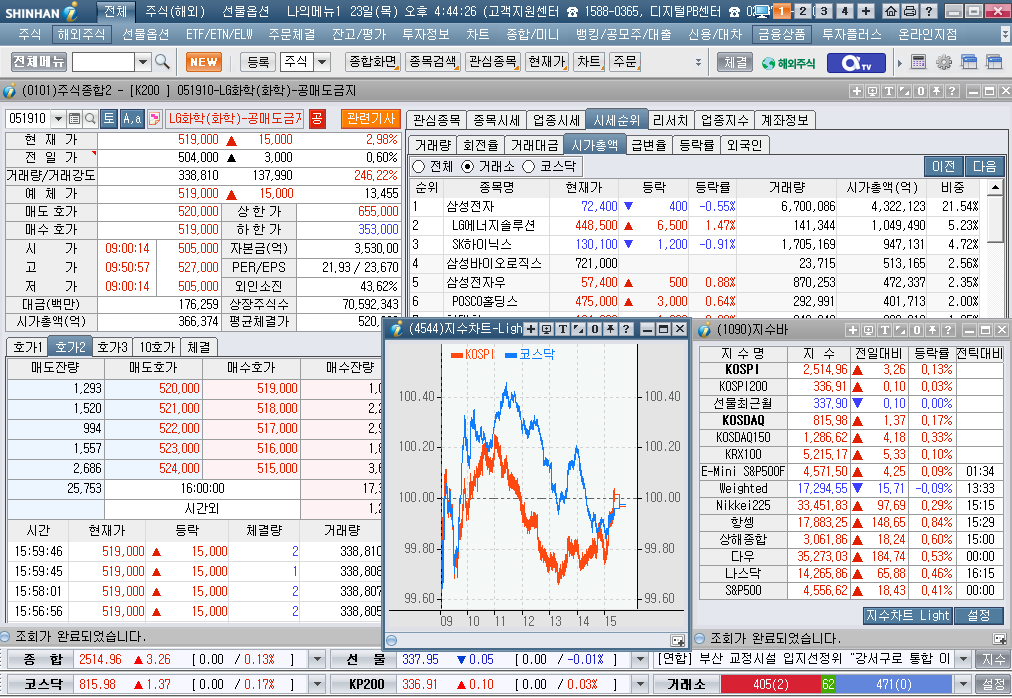Open the 투자정보 menu

click(x=426, y=34)
